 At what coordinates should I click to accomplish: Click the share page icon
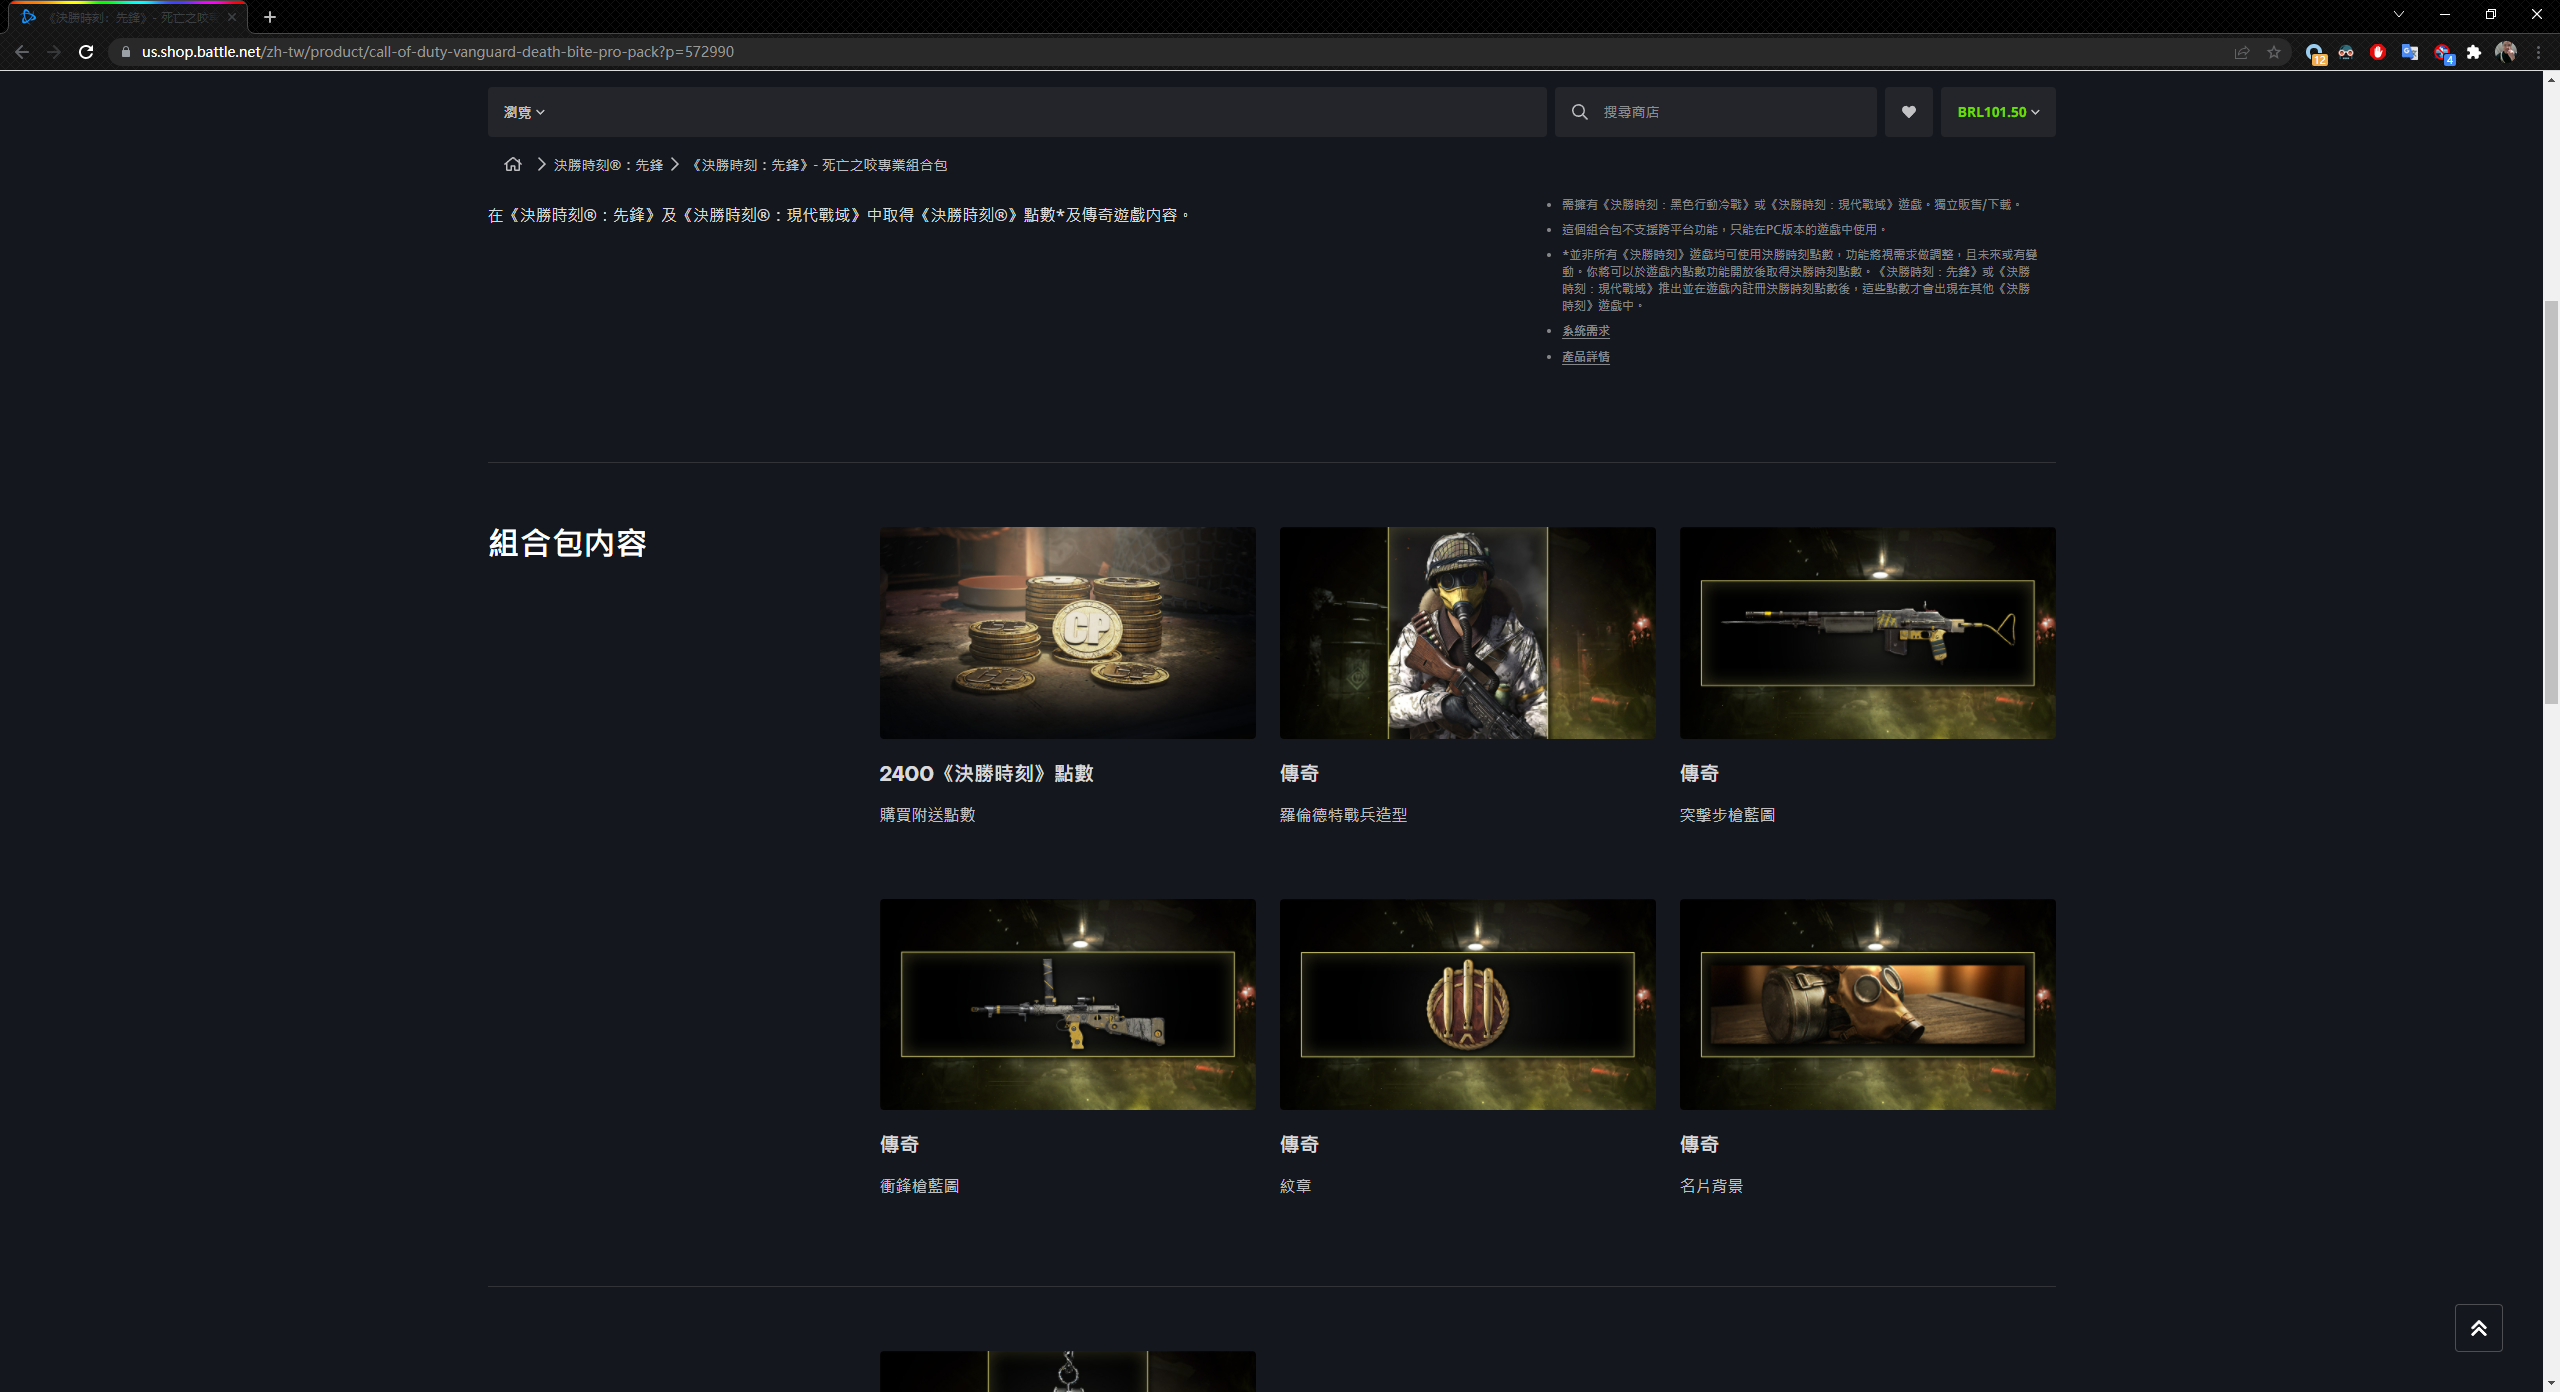pos(2242,52)
